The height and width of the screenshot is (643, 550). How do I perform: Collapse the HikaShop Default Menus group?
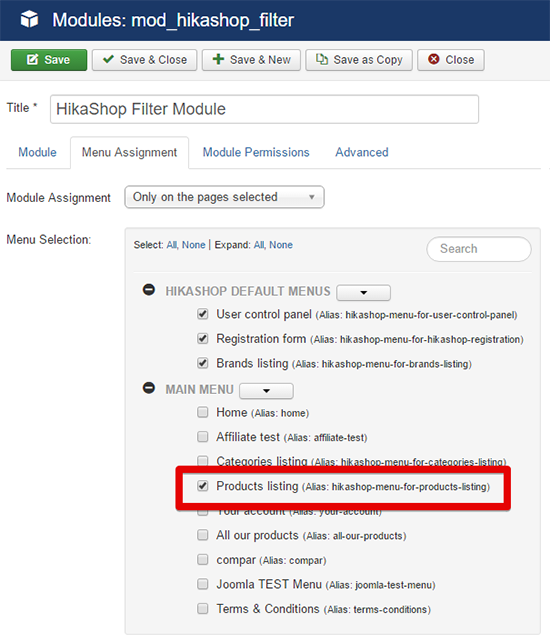click(148, 290)
